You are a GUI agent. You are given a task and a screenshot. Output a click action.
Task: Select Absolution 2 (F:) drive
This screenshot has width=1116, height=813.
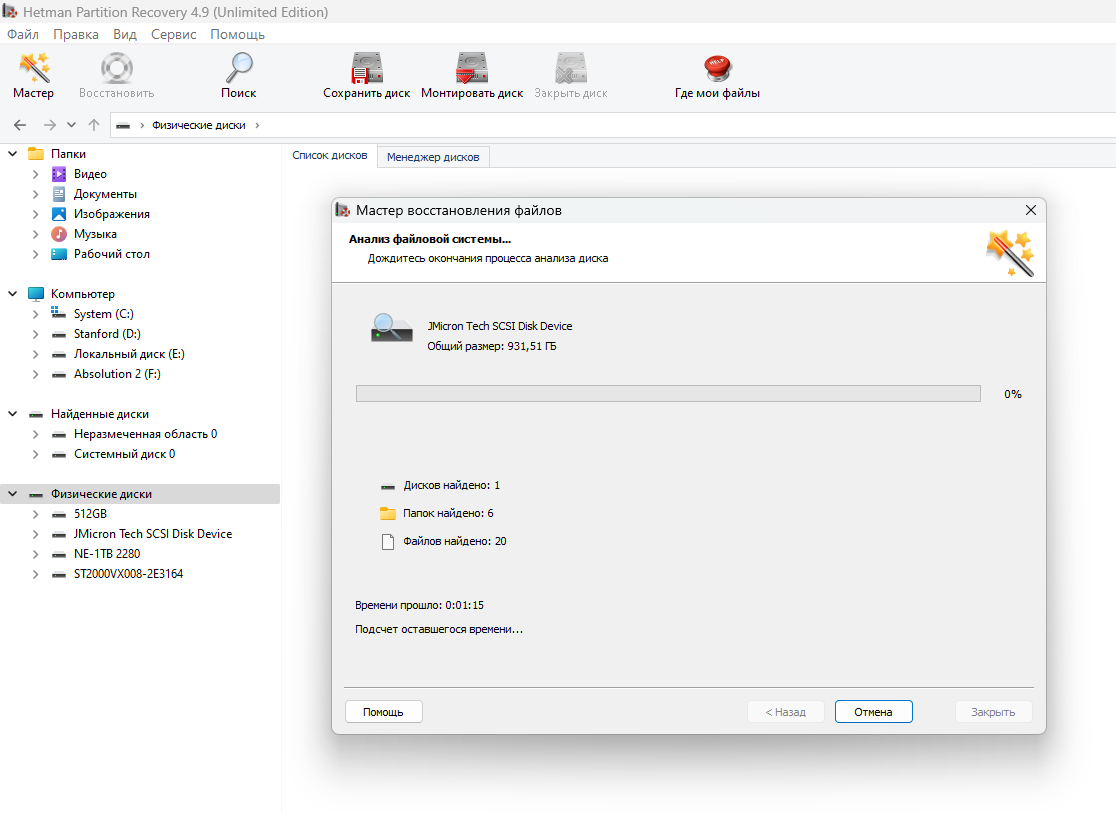pos(117,374)
